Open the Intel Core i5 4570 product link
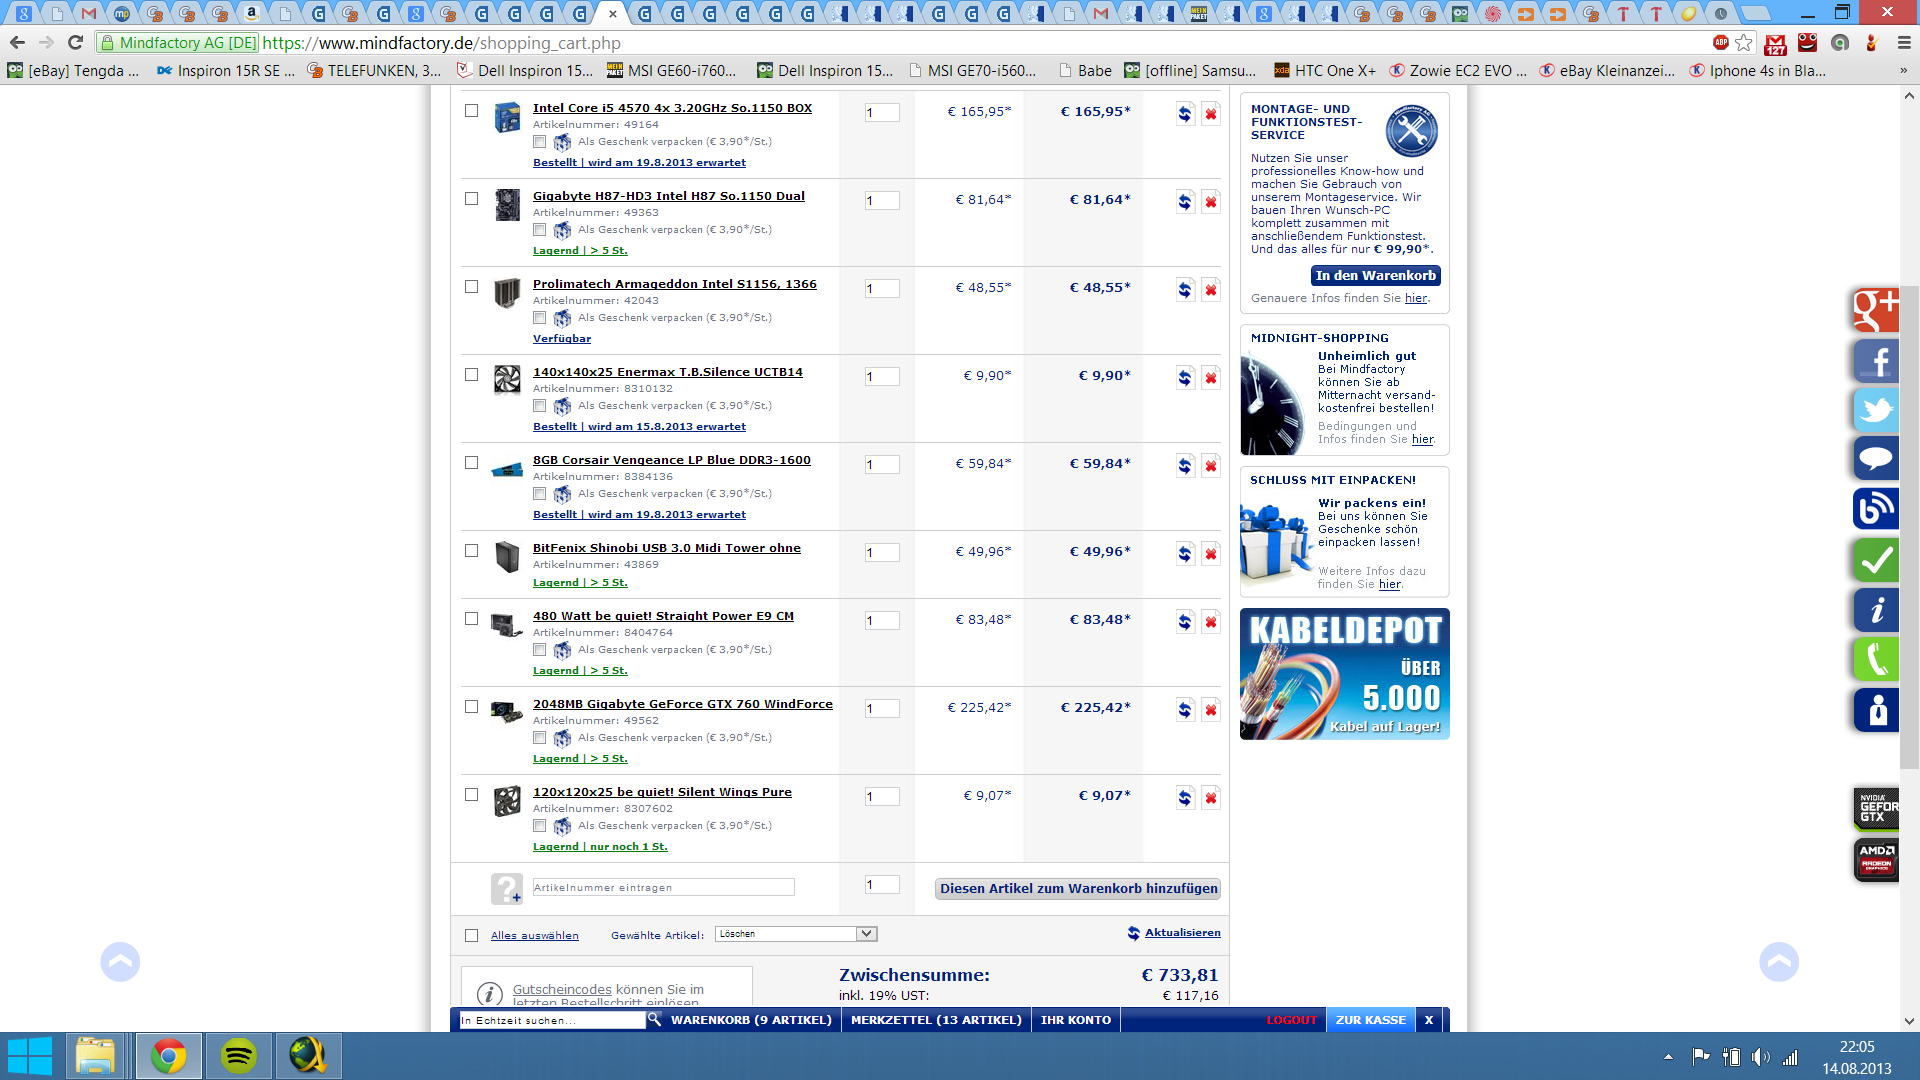The image size is (1920, 1080). coord(672,108)
